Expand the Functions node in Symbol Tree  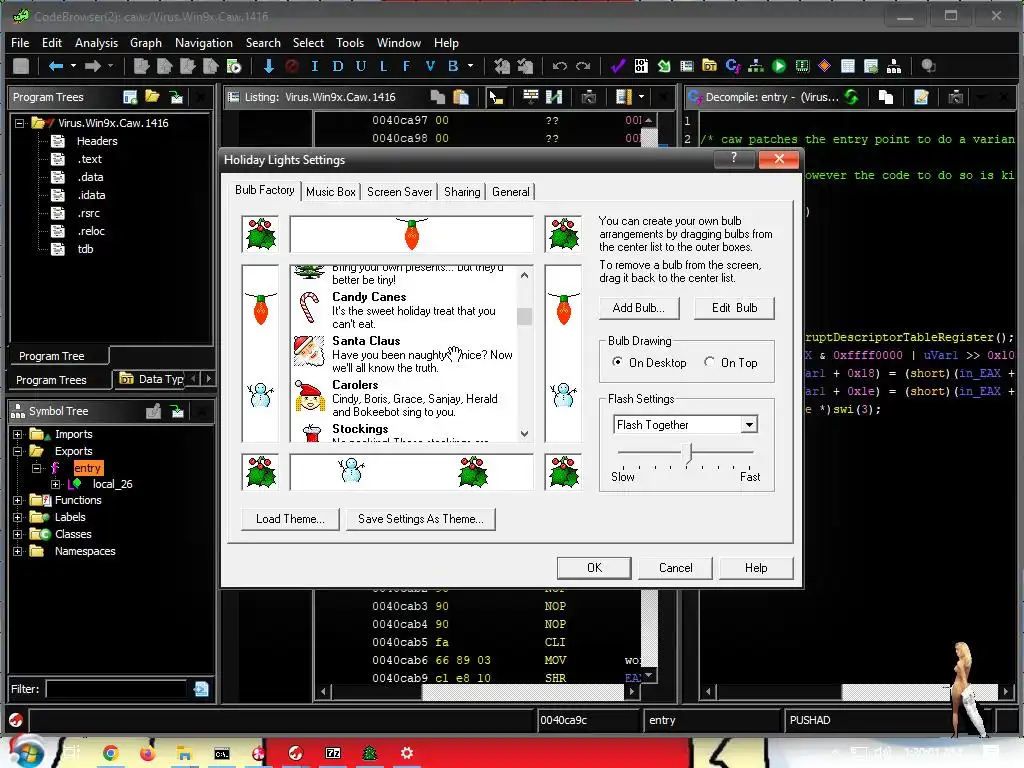[x=18, y=500]
